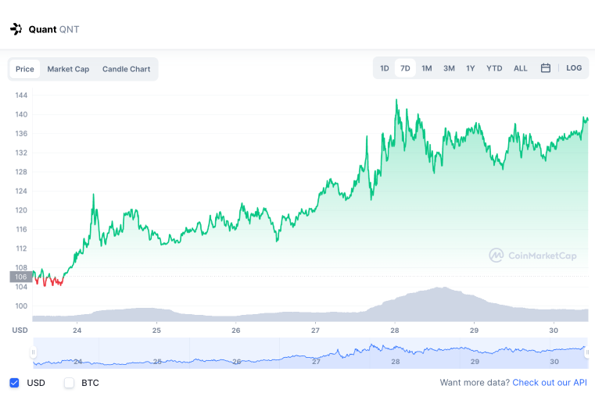
Task: Click the date label 28 on x-axis
Action: 395,330
